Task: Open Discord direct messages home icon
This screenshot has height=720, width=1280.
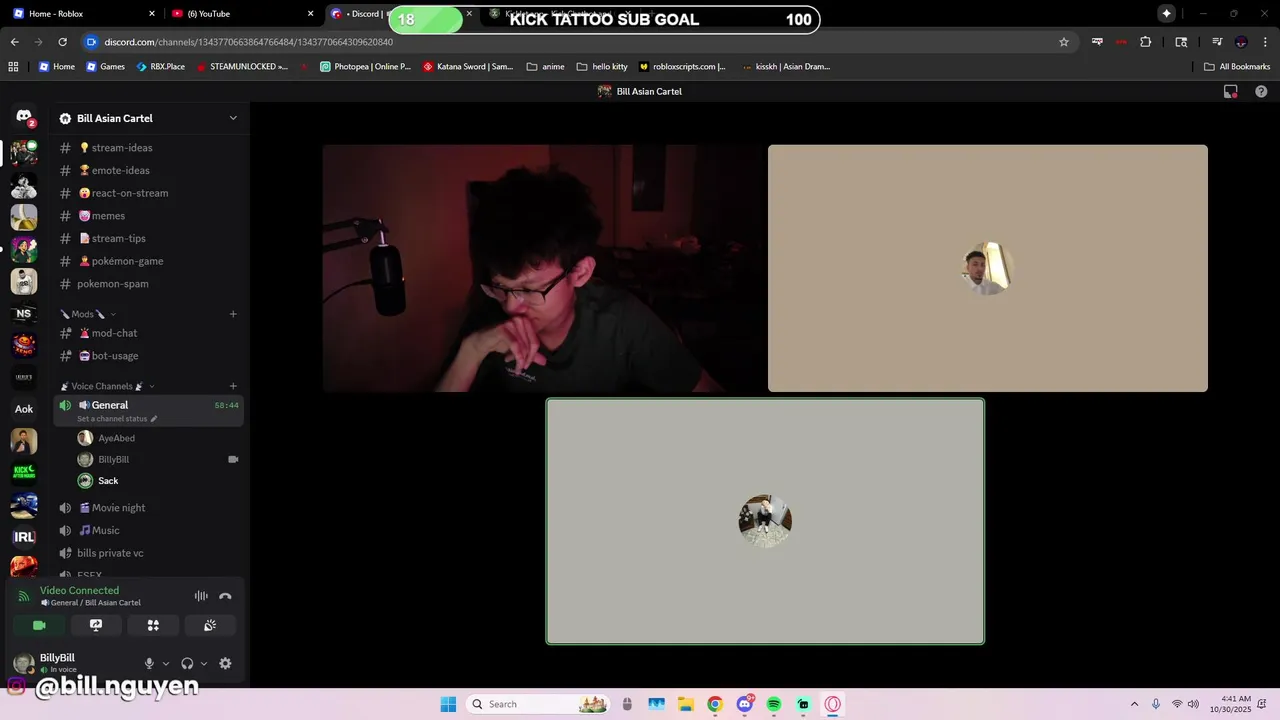Action: coord(24,117)
